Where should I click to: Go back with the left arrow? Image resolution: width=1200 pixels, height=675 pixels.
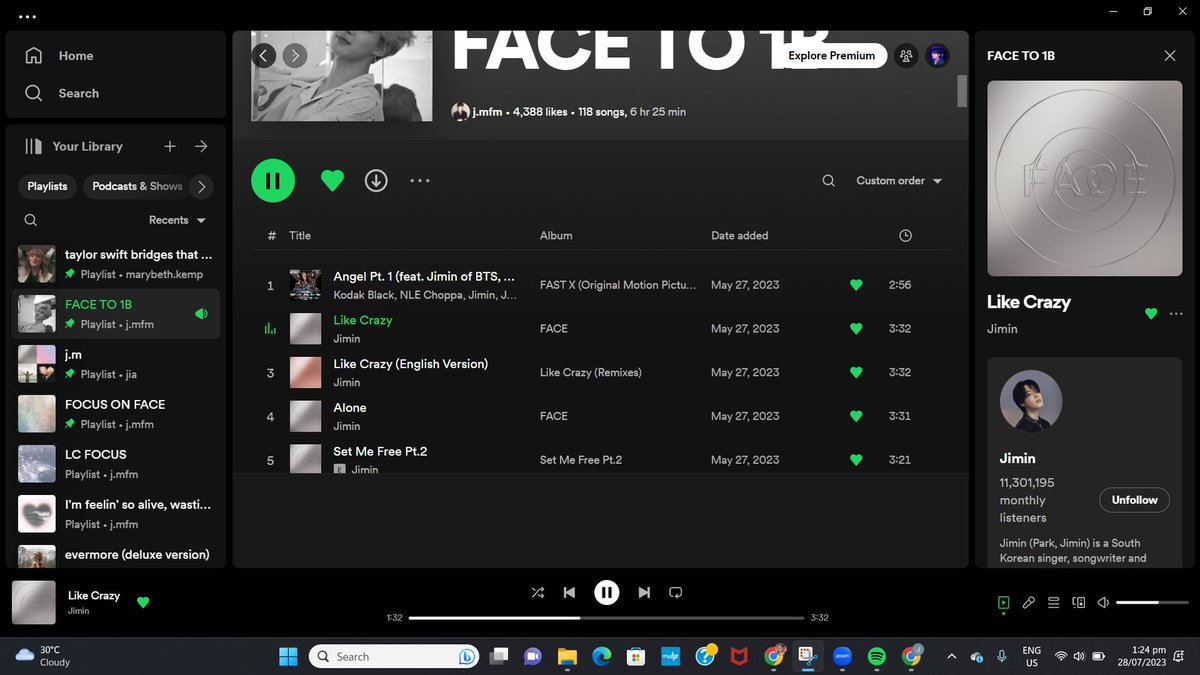coord(263,56)
